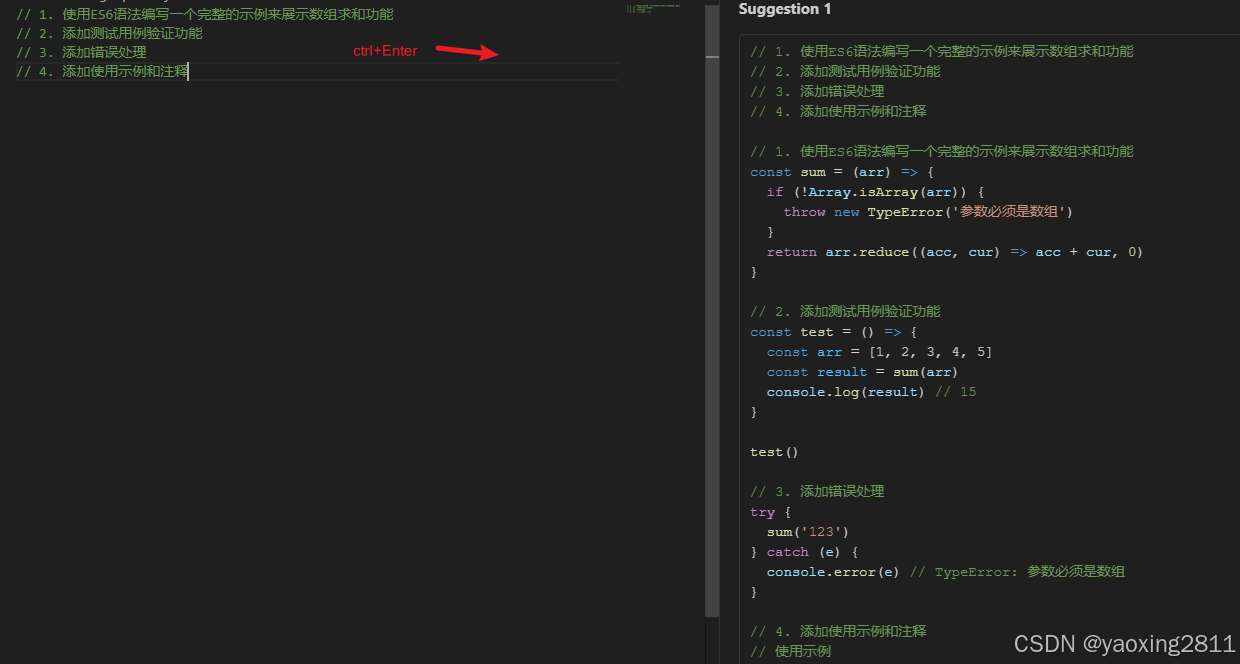Click the '// 使用示例' comment line
The height and width of the screenshot is (664, 1240).
[791, 651]
